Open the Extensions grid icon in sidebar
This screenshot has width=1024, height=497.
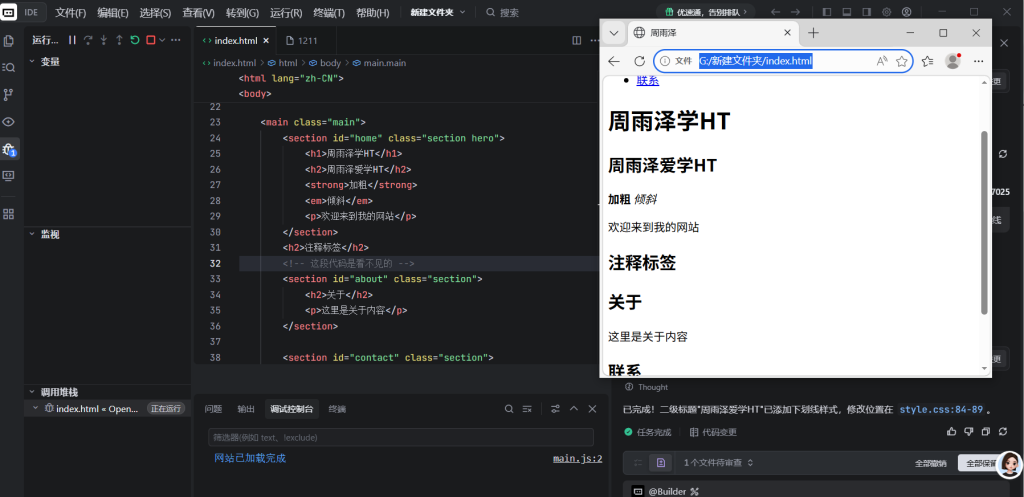[8, 214]
